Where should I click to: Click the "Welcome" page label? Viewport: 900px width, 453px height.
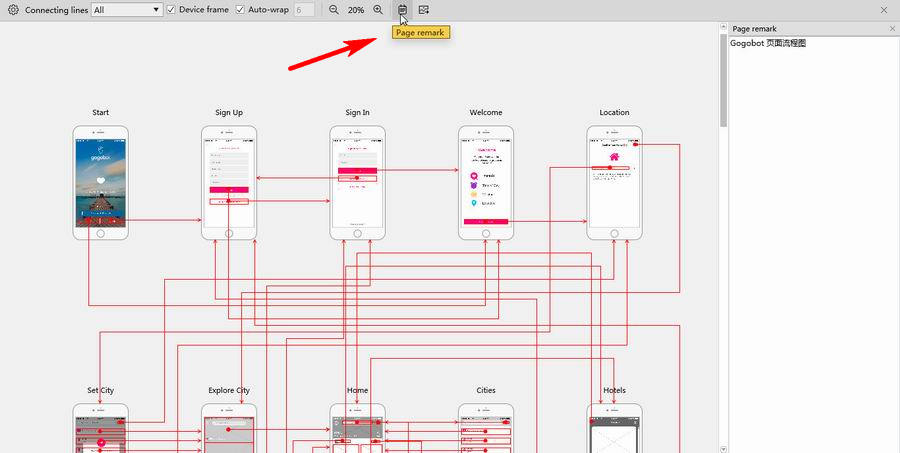click(486, 113)
